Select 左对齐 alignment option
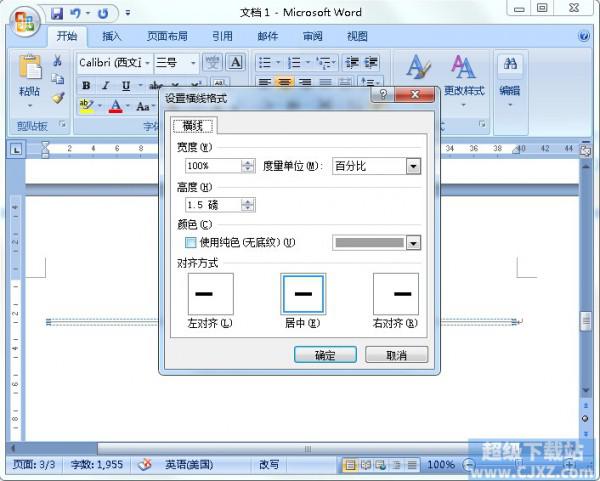Image resolution: width=600 pixels, height=481 pixels. pos(210,294)
